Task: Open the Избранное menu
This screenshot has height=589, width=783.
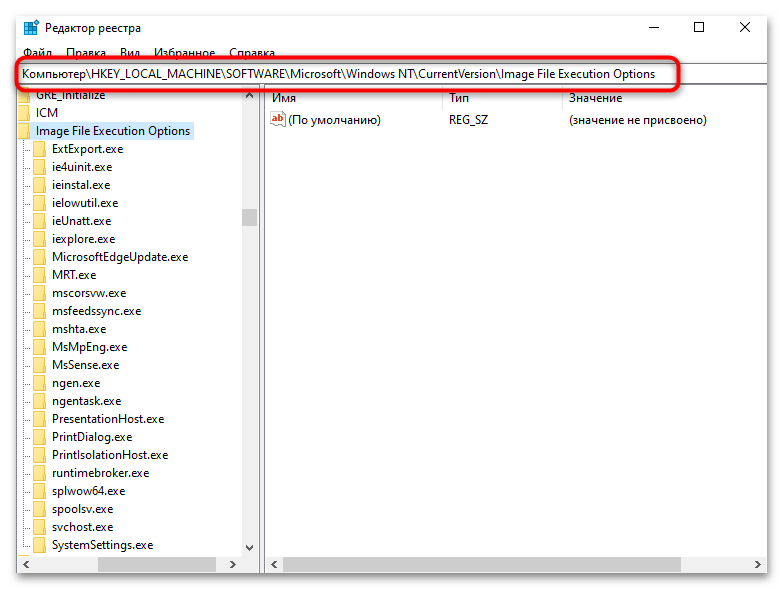Action: 184,52
